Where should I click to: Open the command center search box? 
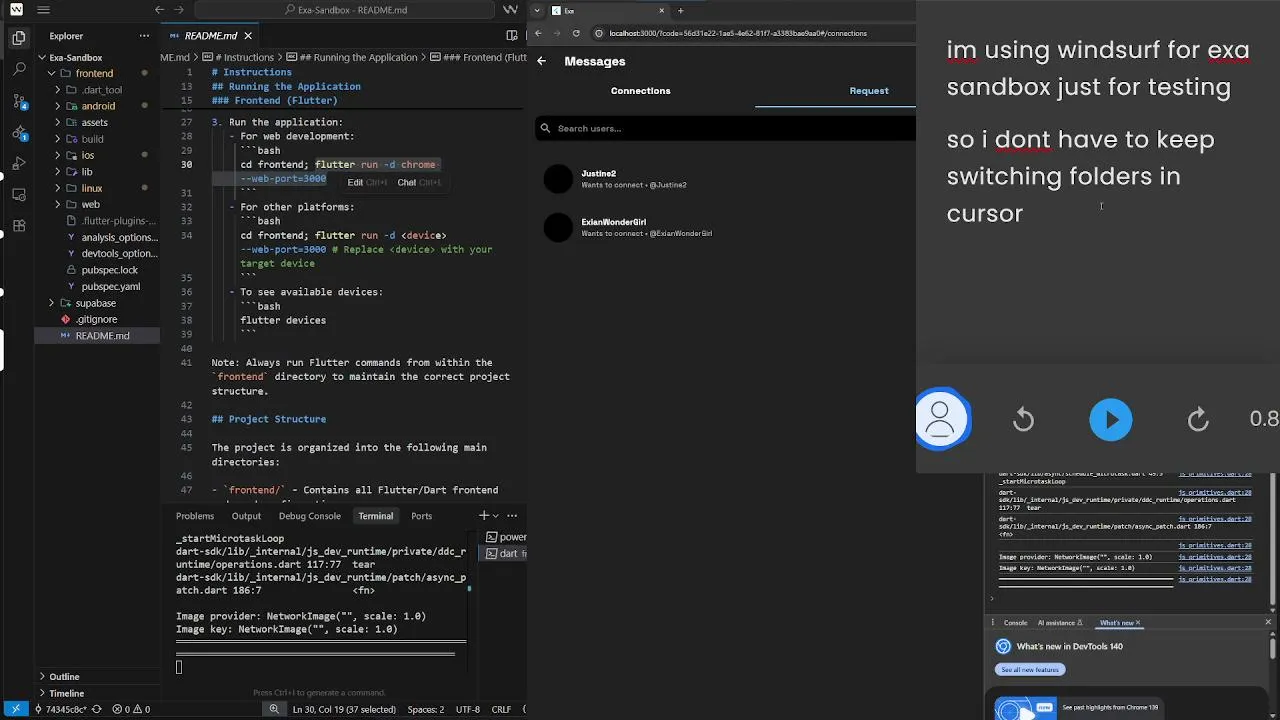pos(345,10)
